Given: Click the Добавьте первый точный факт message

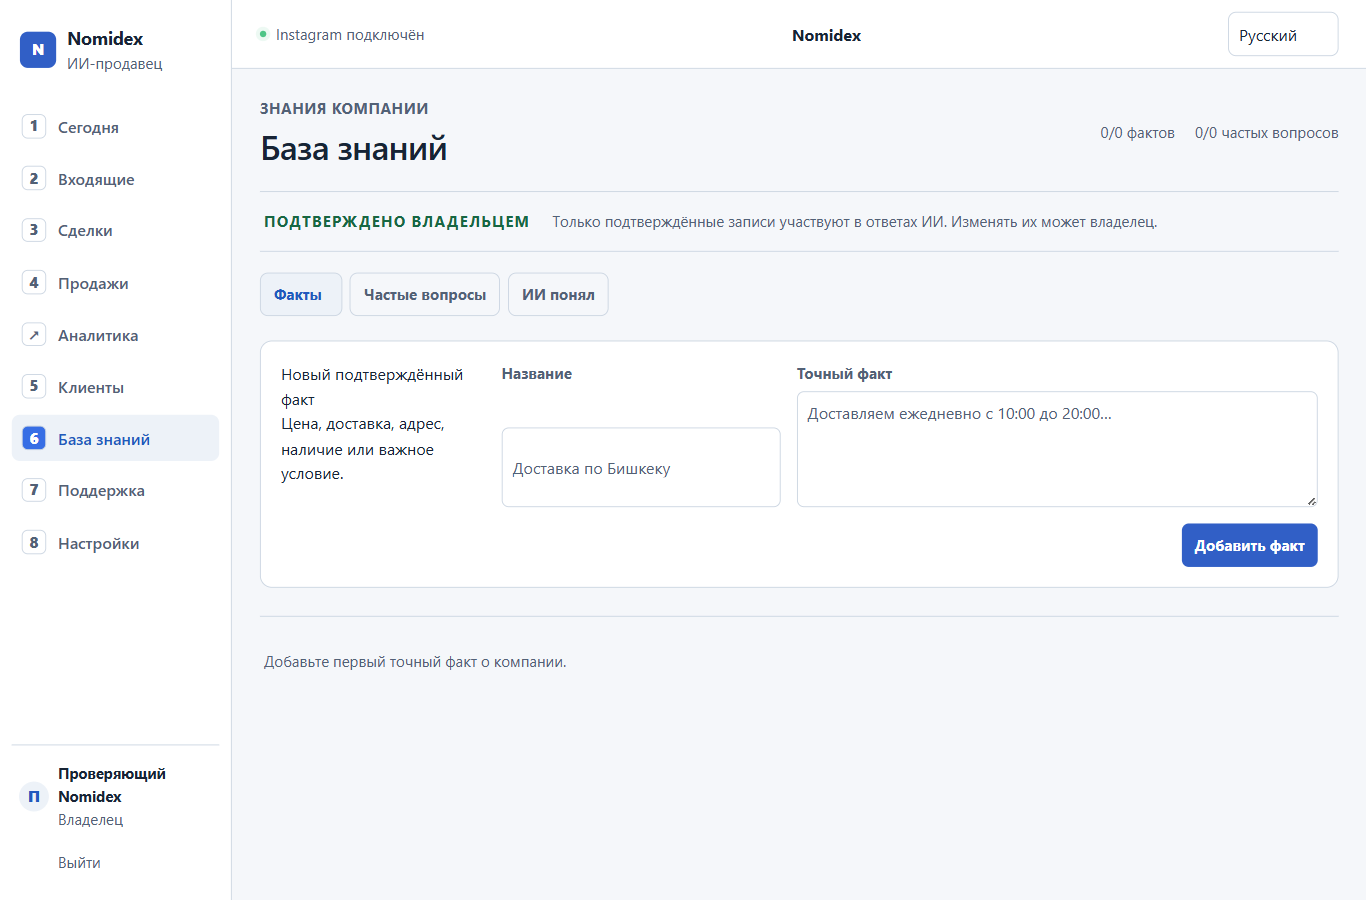Looking at the screenshot, I should [415, 662].
